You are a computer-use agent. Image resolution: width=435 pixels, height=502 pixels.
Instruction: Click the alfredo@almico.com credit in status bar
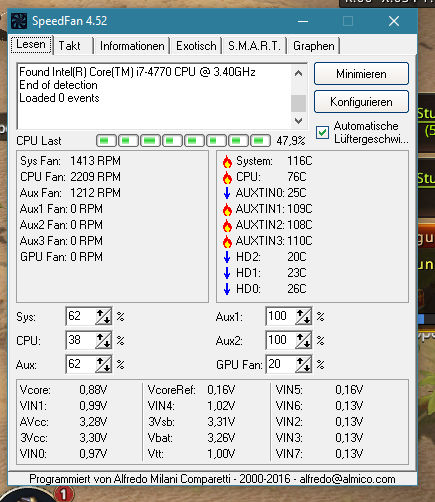[x=347, y=479]
